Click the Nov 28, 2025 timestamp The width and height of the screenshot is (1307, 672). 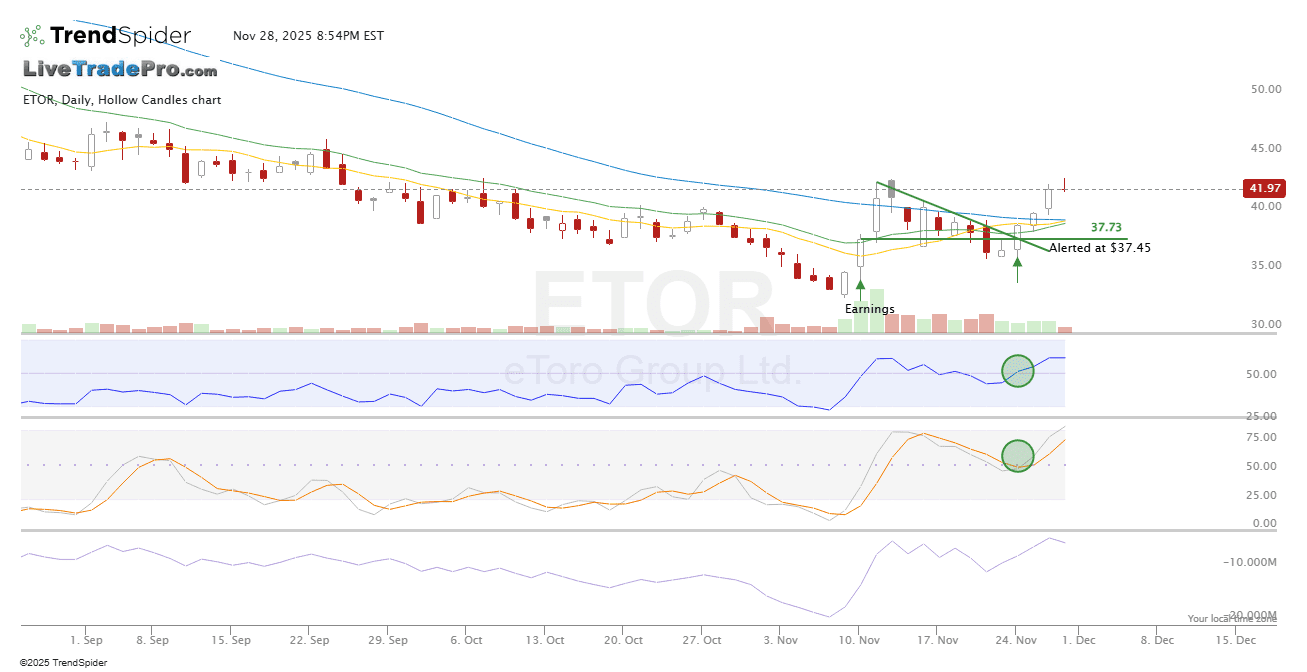(x=308, y=36)
